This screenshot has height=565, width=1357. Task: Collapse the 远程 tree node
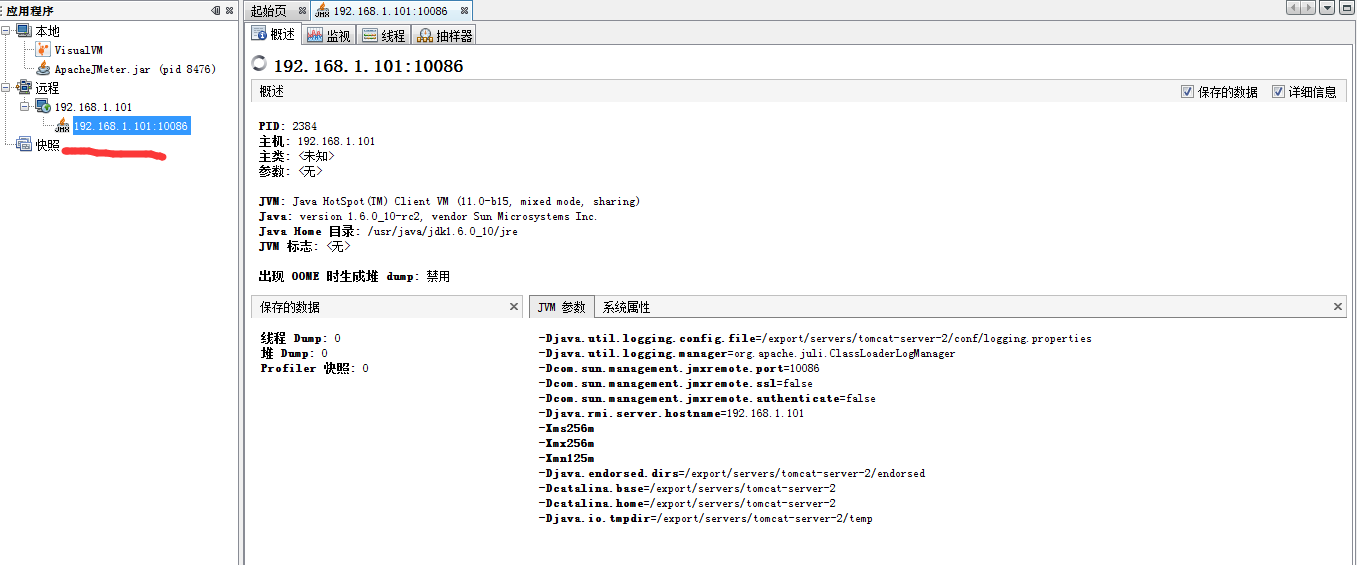point(6,88)
